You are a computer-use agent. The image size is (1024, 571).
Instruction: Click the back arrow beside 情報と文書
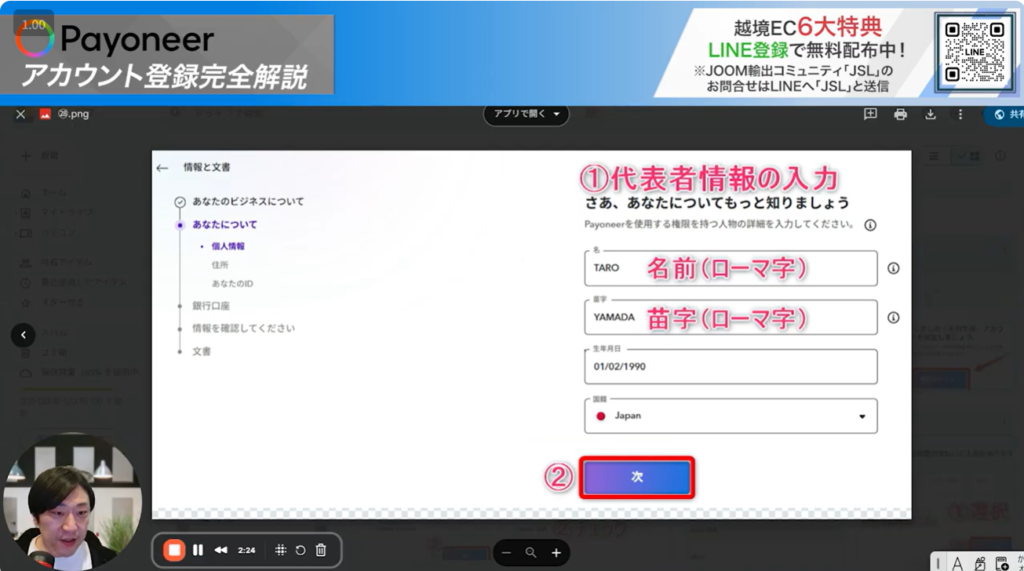tap(163, 168)
